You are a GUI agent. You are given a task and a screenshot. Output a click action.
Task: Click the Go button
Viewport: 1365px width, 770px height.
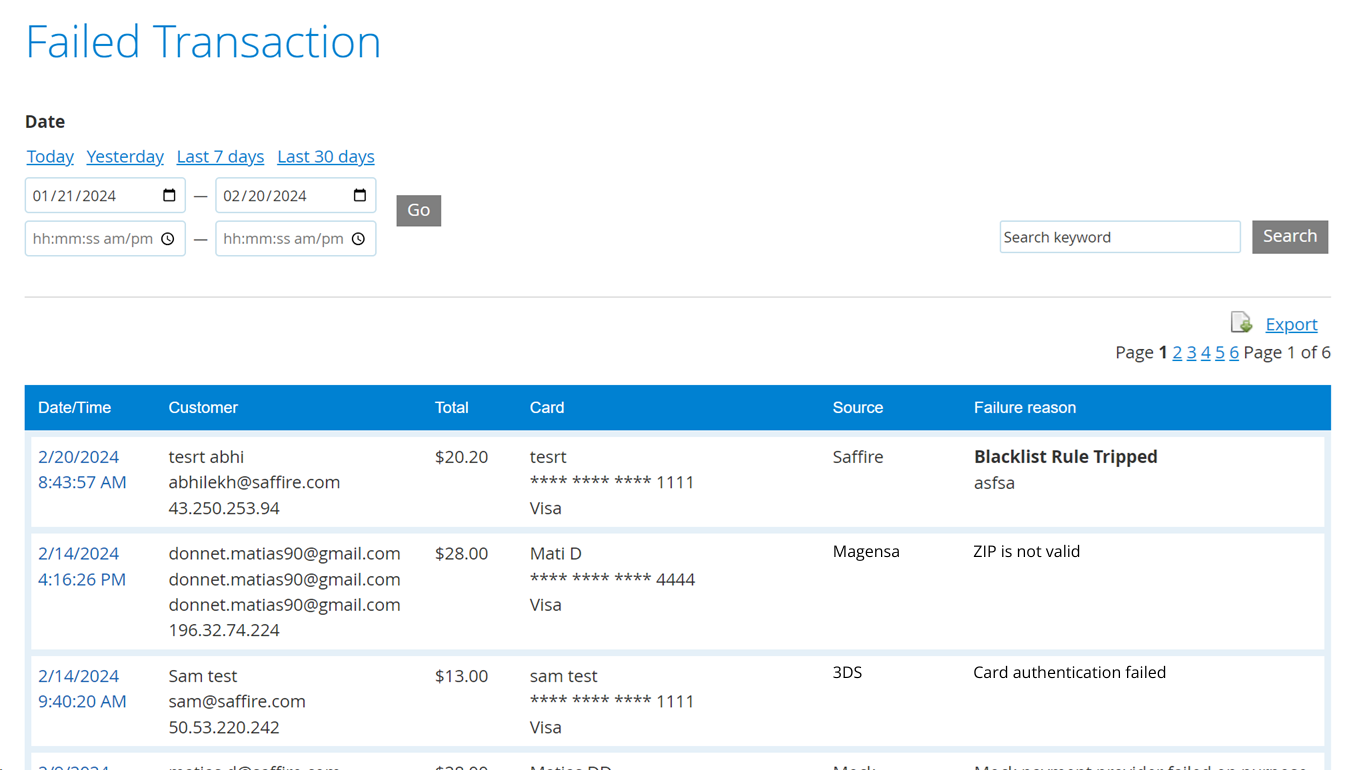point(419,210)
